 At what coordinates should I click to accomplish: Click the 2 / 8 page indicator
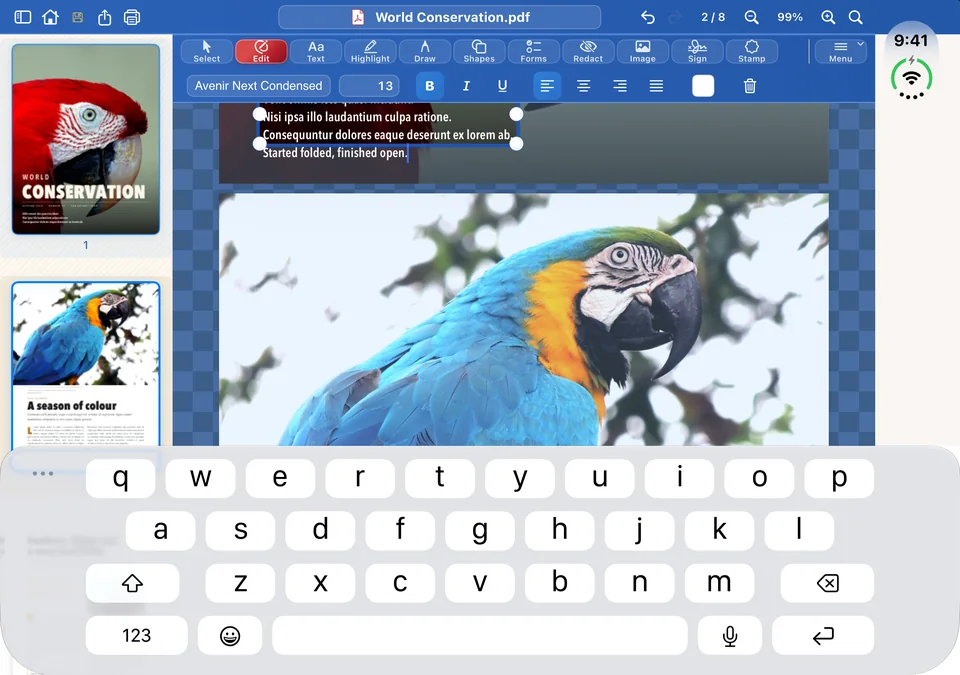tap(713, 17)
